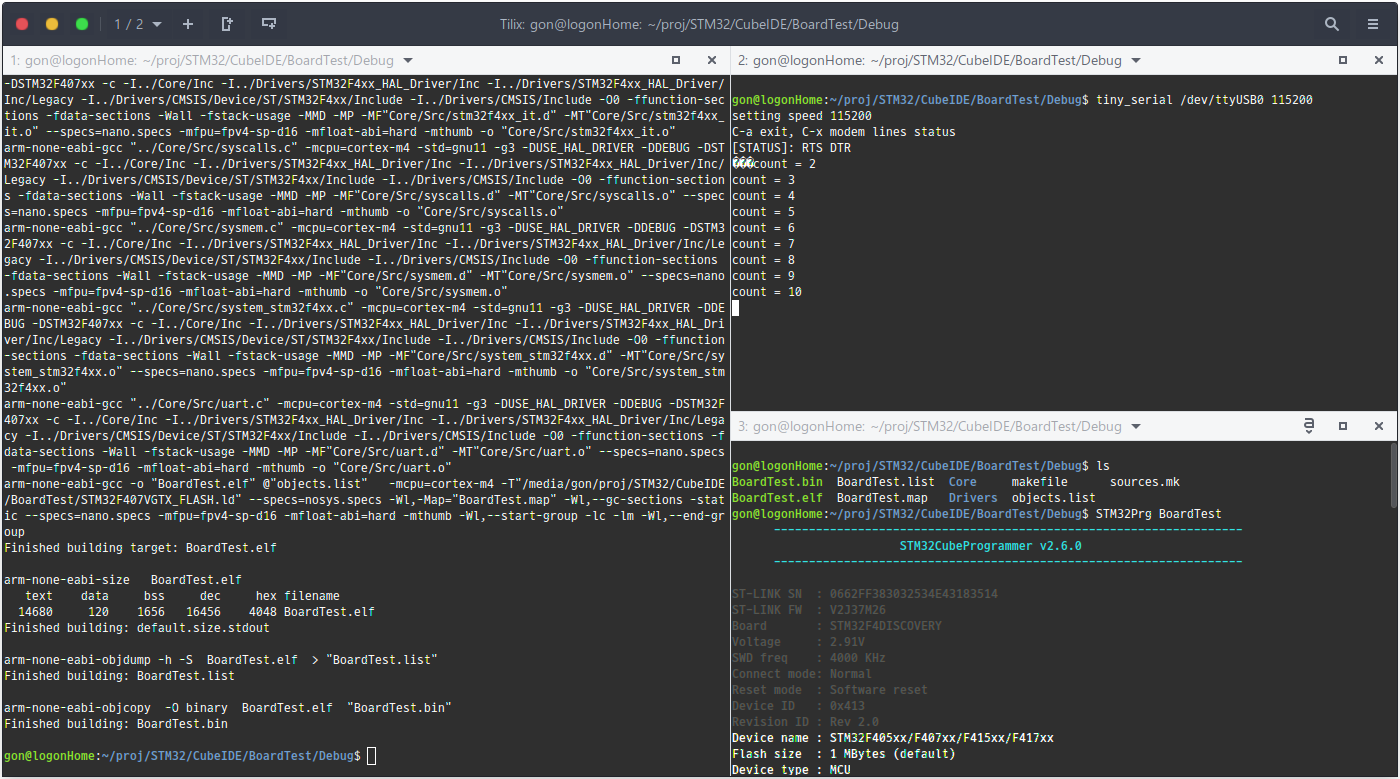Click objects.list in terminal 3 ls listing
1400x779 pixels.
click(x=1054, y=498)
